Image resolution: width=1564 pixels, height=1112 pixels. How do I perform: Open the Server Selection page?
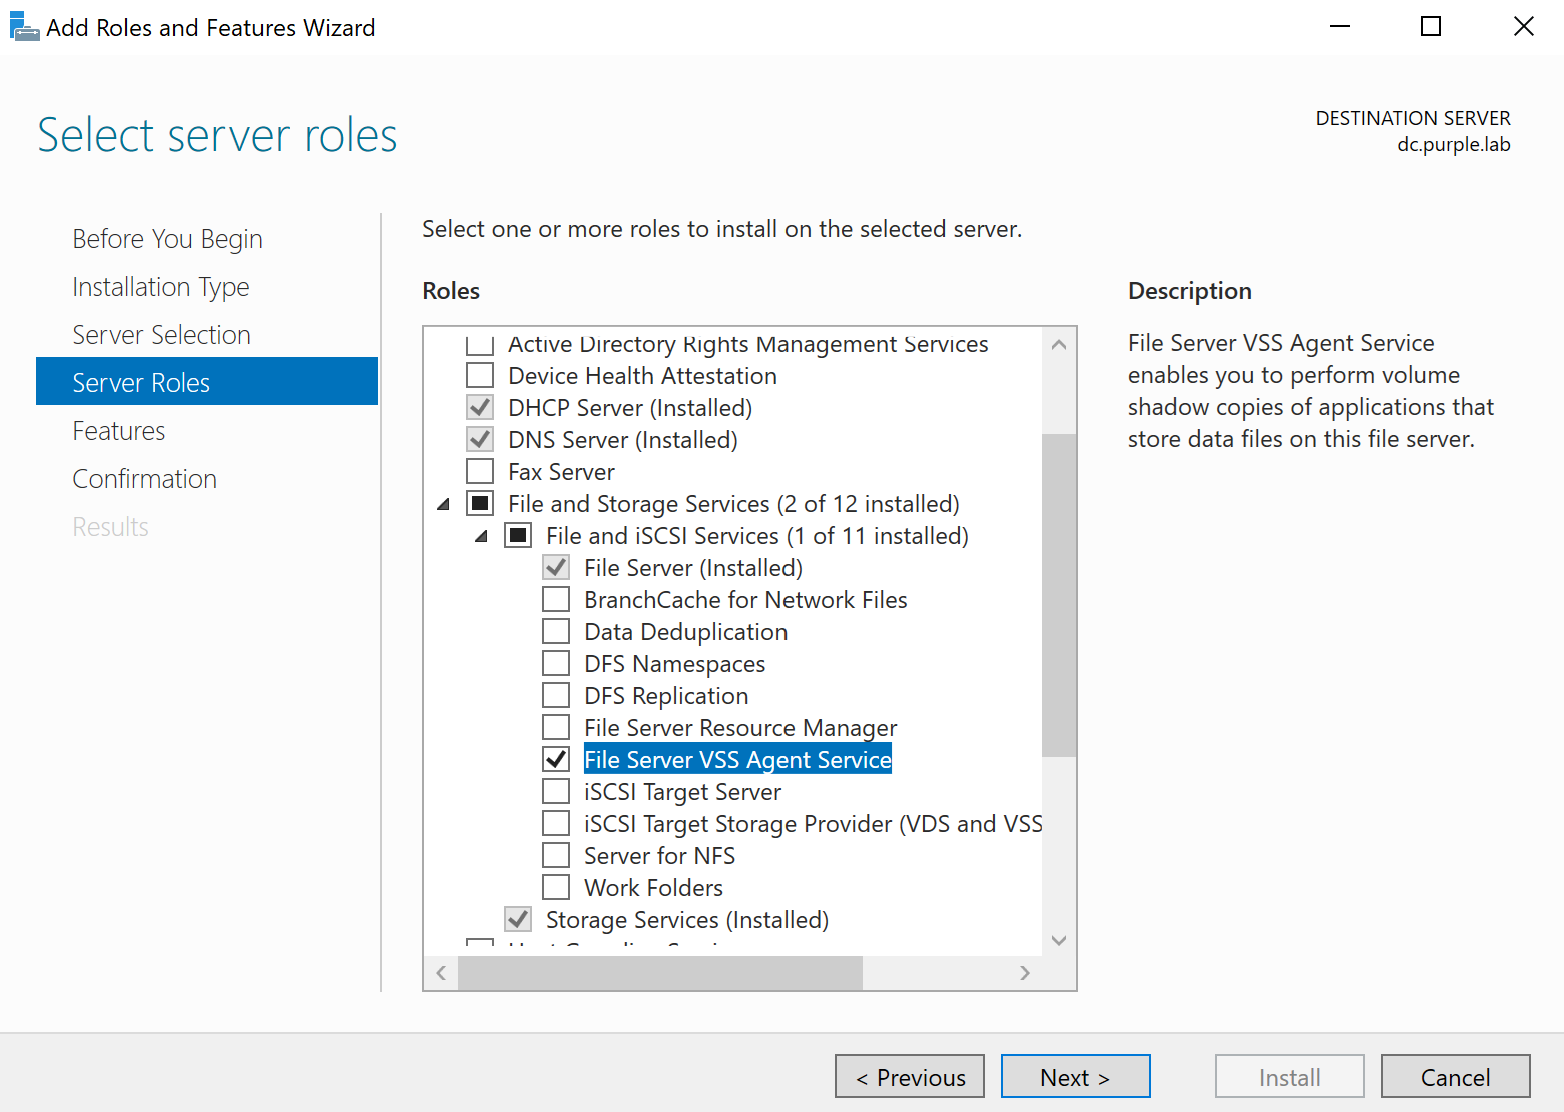point(161,335)
